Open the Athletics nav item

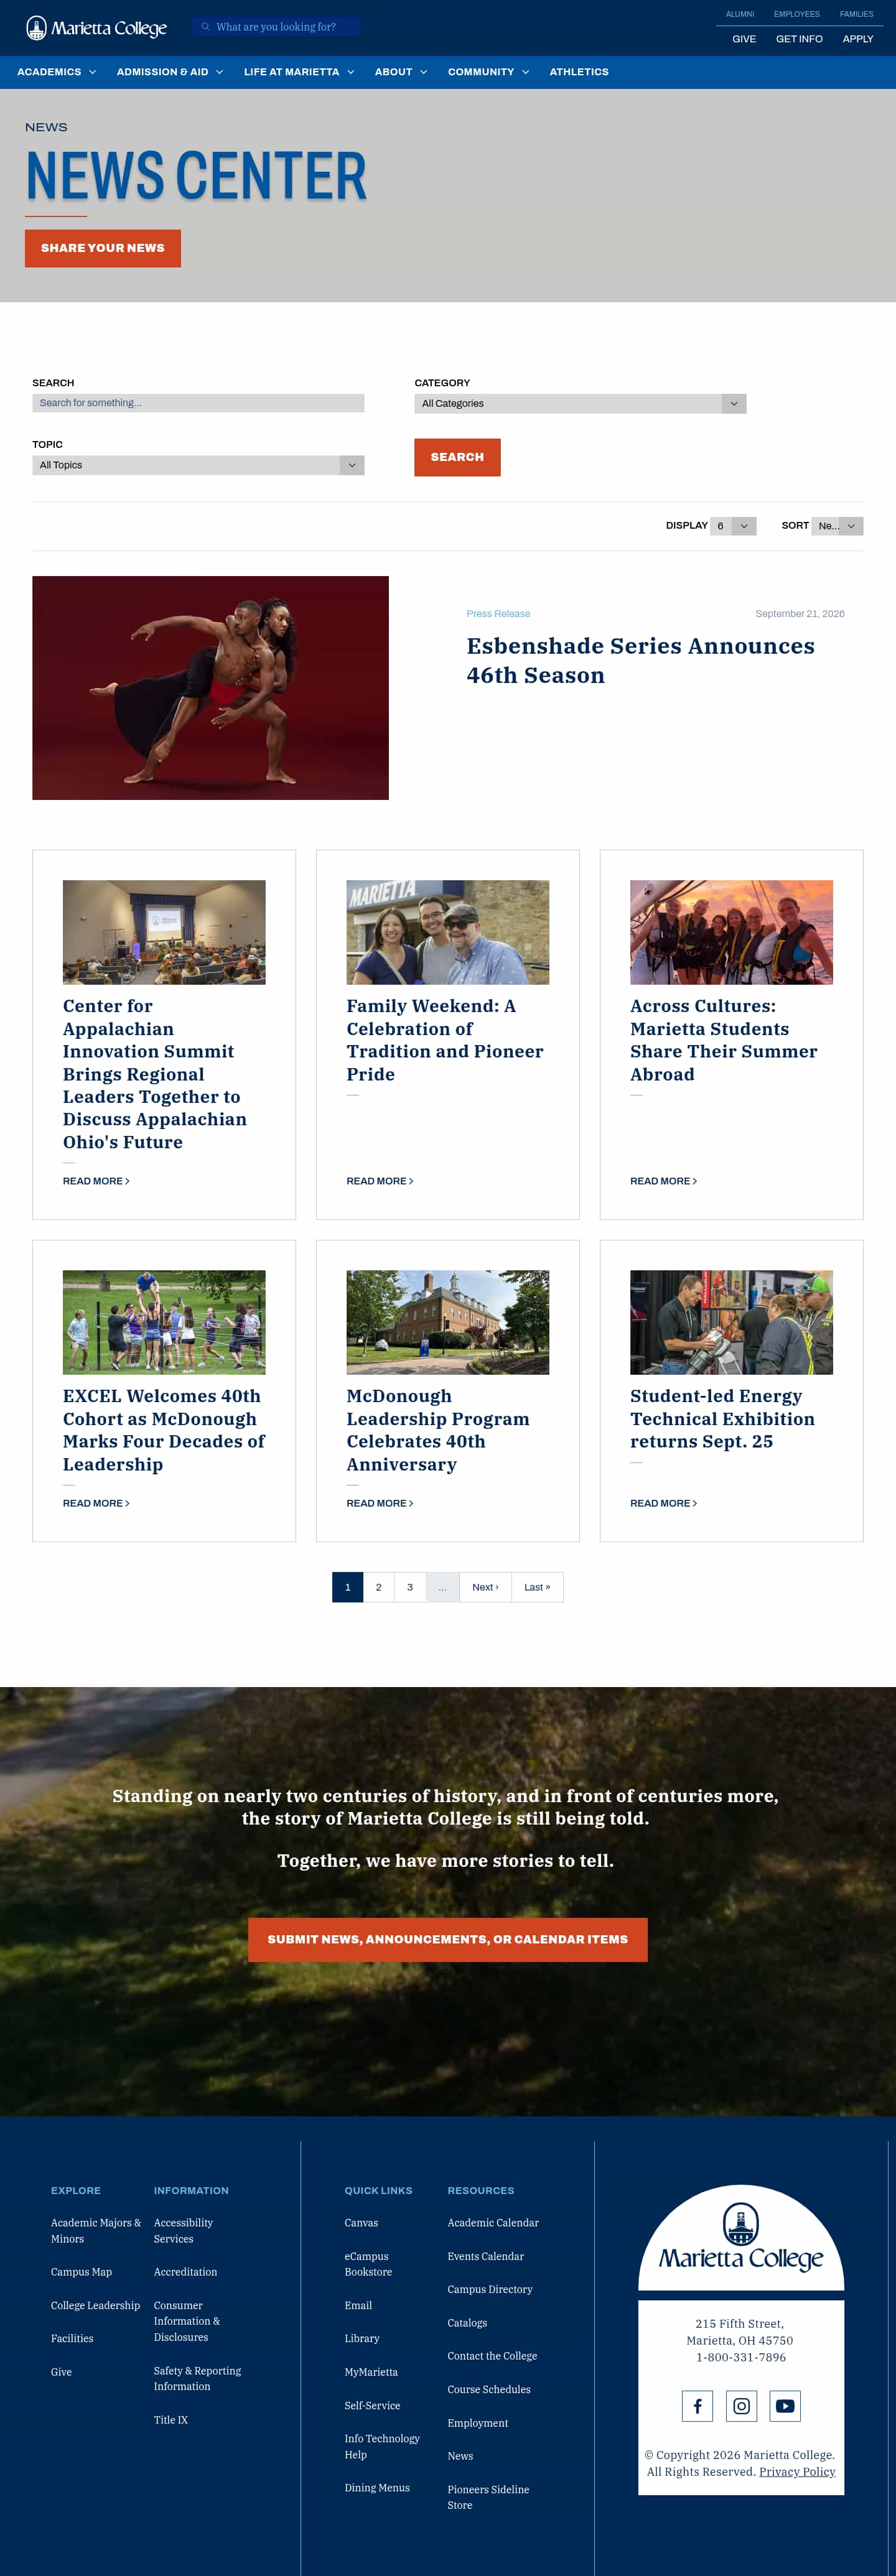(579, 72)
